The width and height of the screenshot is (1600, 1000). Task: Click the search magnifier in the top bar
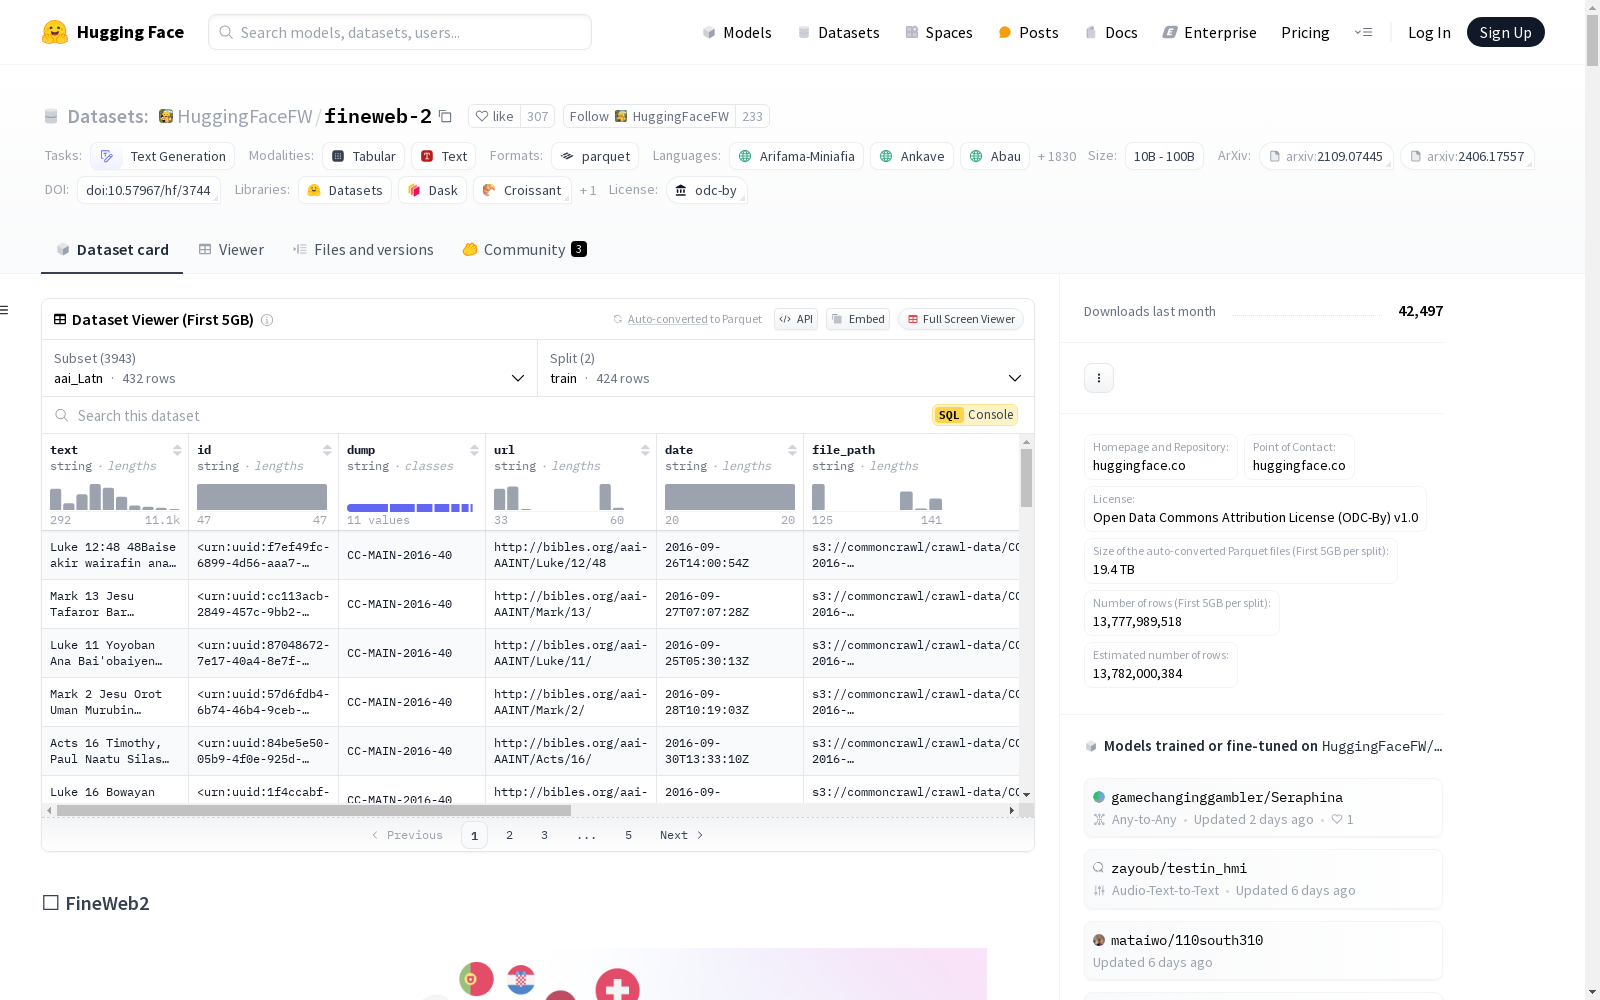tap(226, 32)
